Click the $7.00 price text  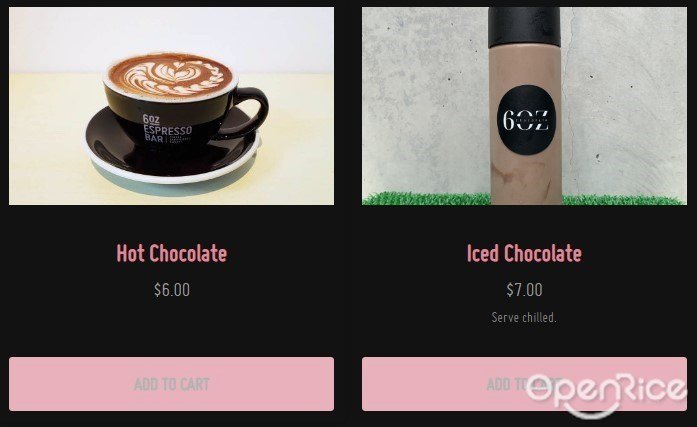coord(524,290)
